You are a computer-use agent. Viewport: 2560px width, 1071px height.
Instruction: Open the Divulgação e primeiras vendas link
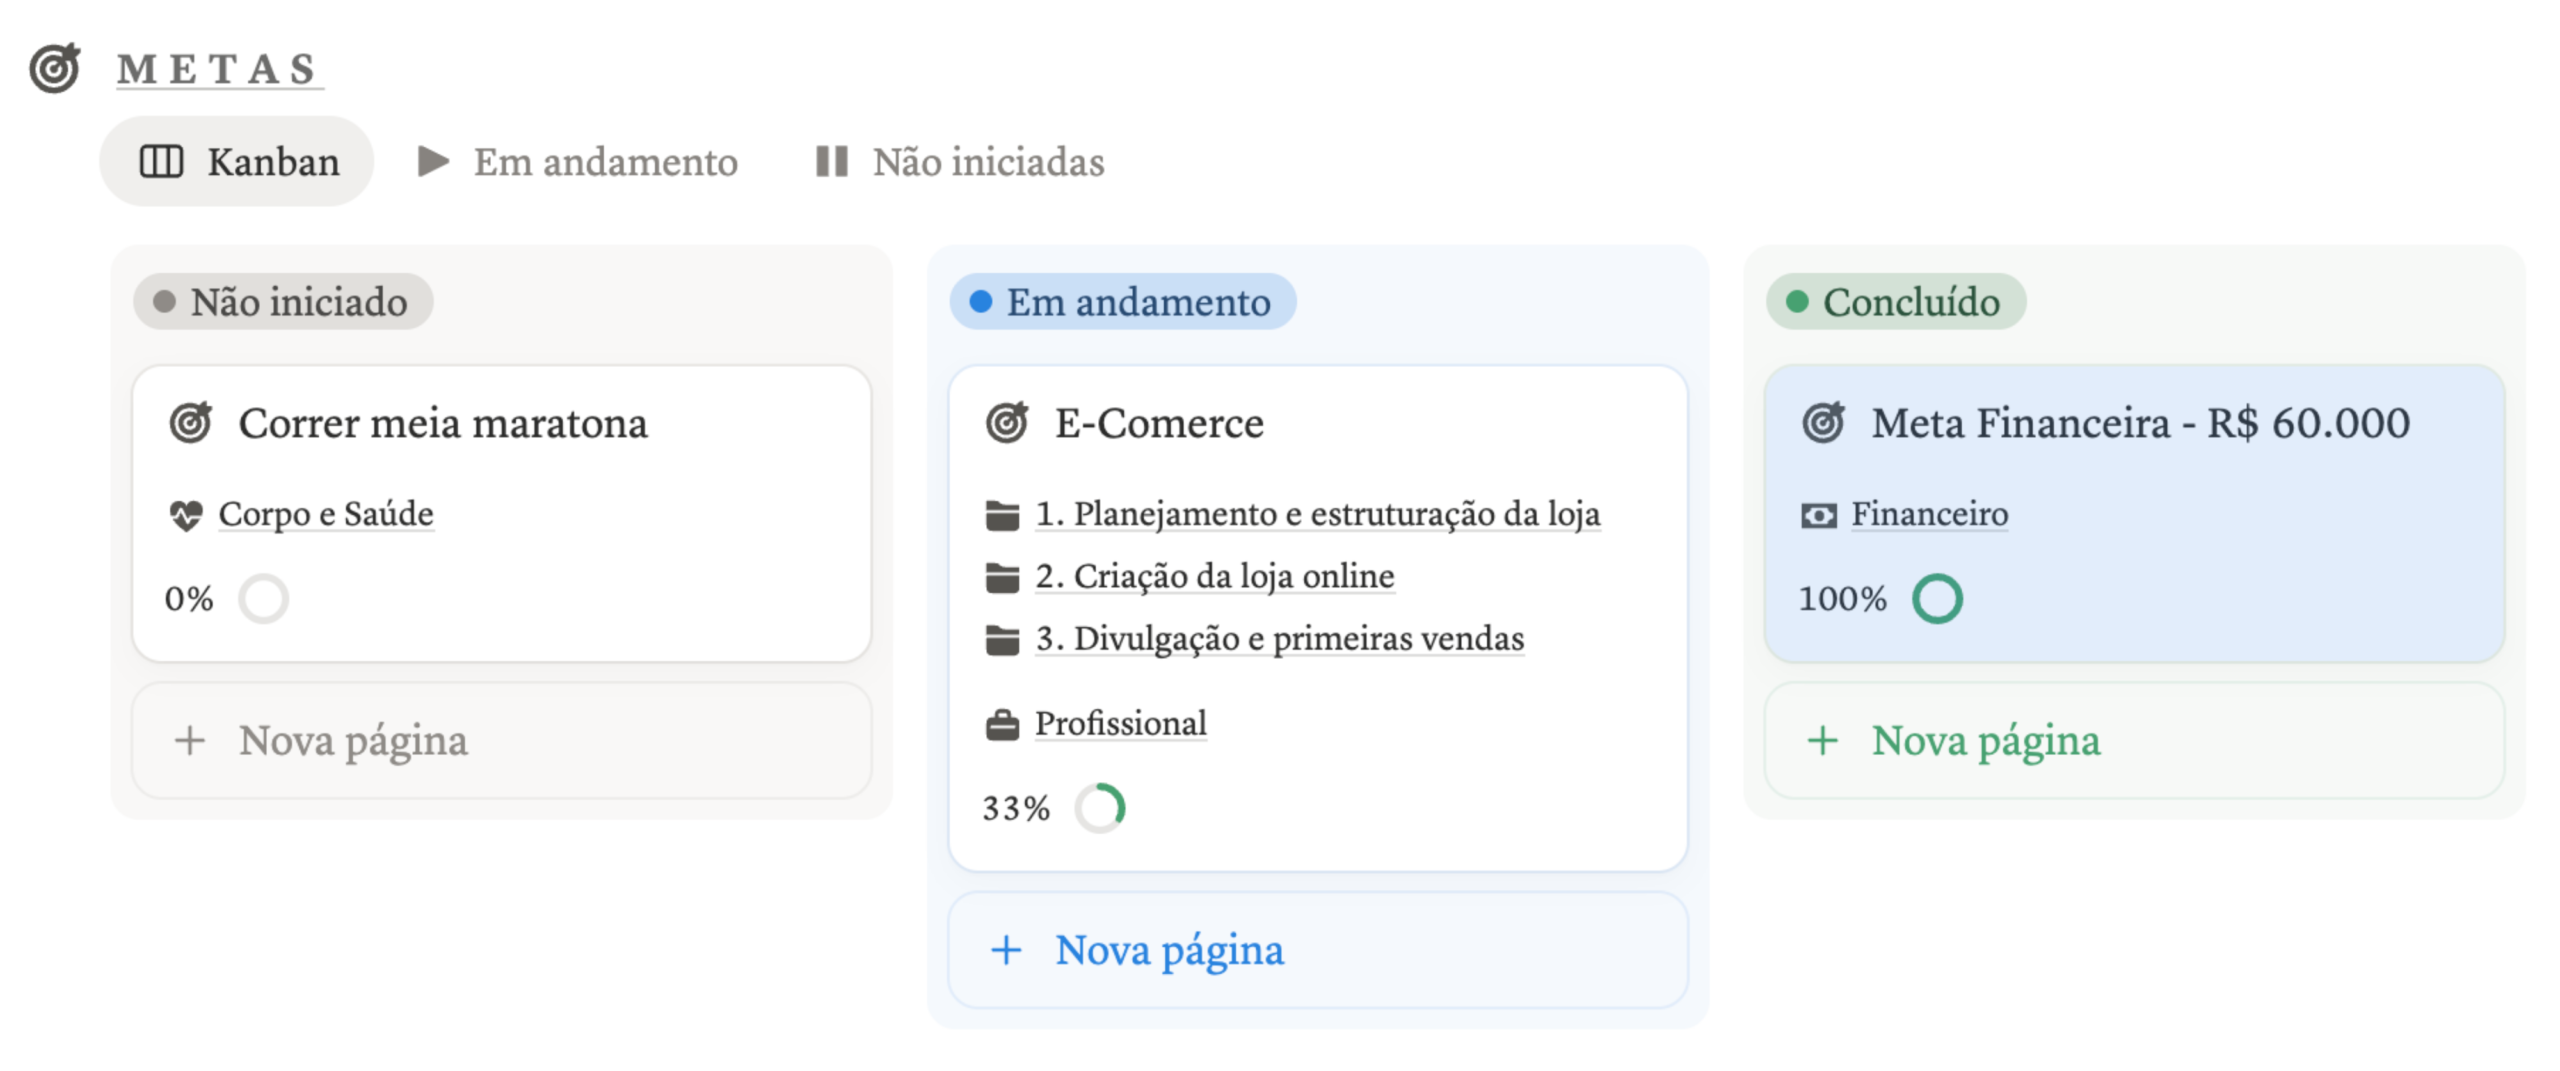point(1279,639)
